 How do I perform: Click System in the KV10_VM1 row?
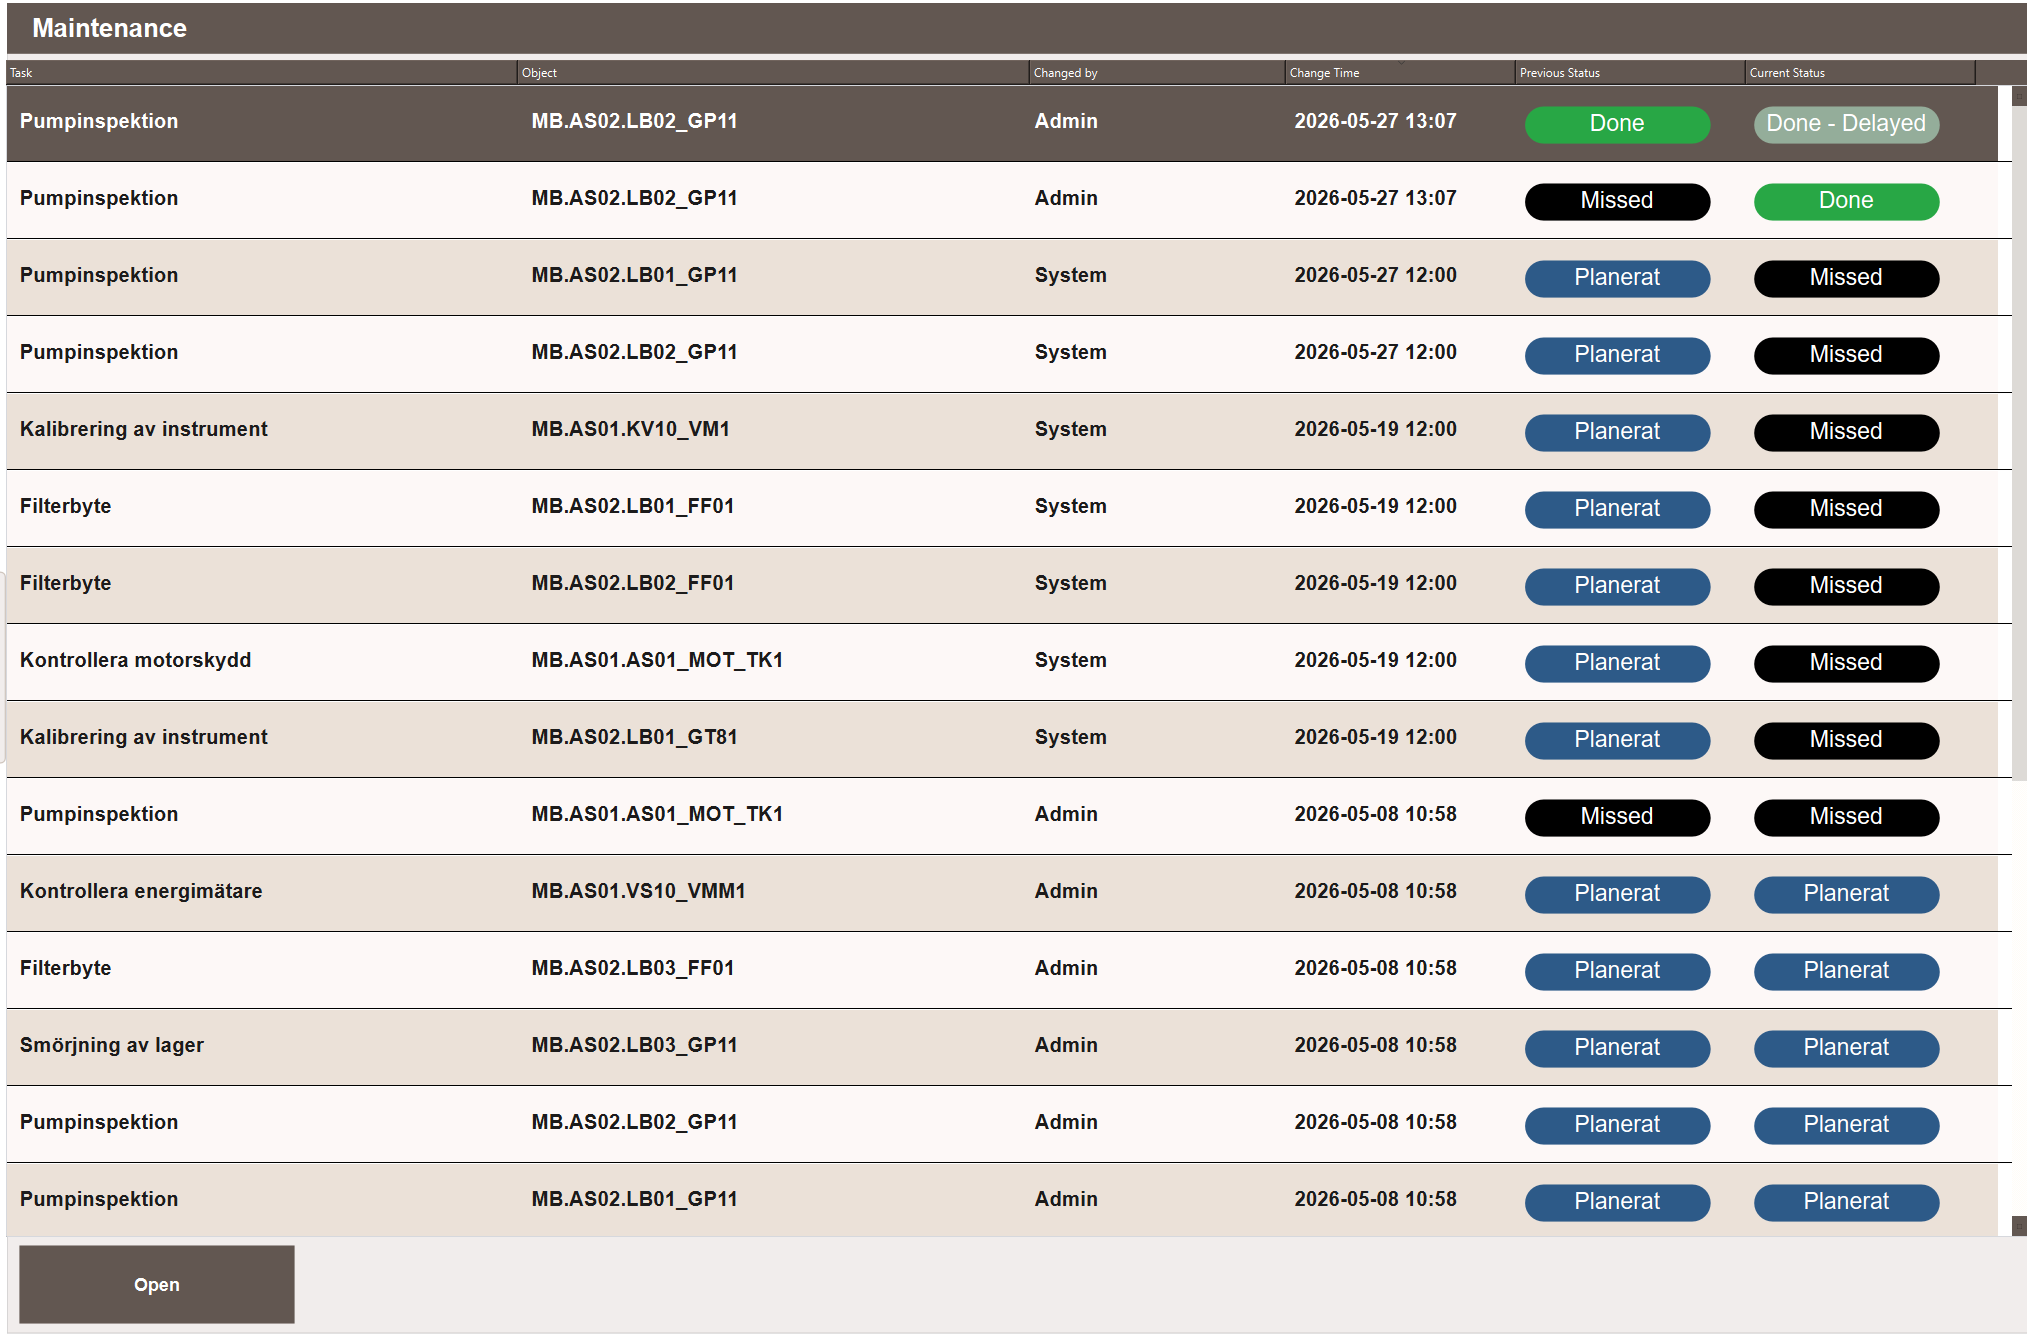[x=1070, y=429]
